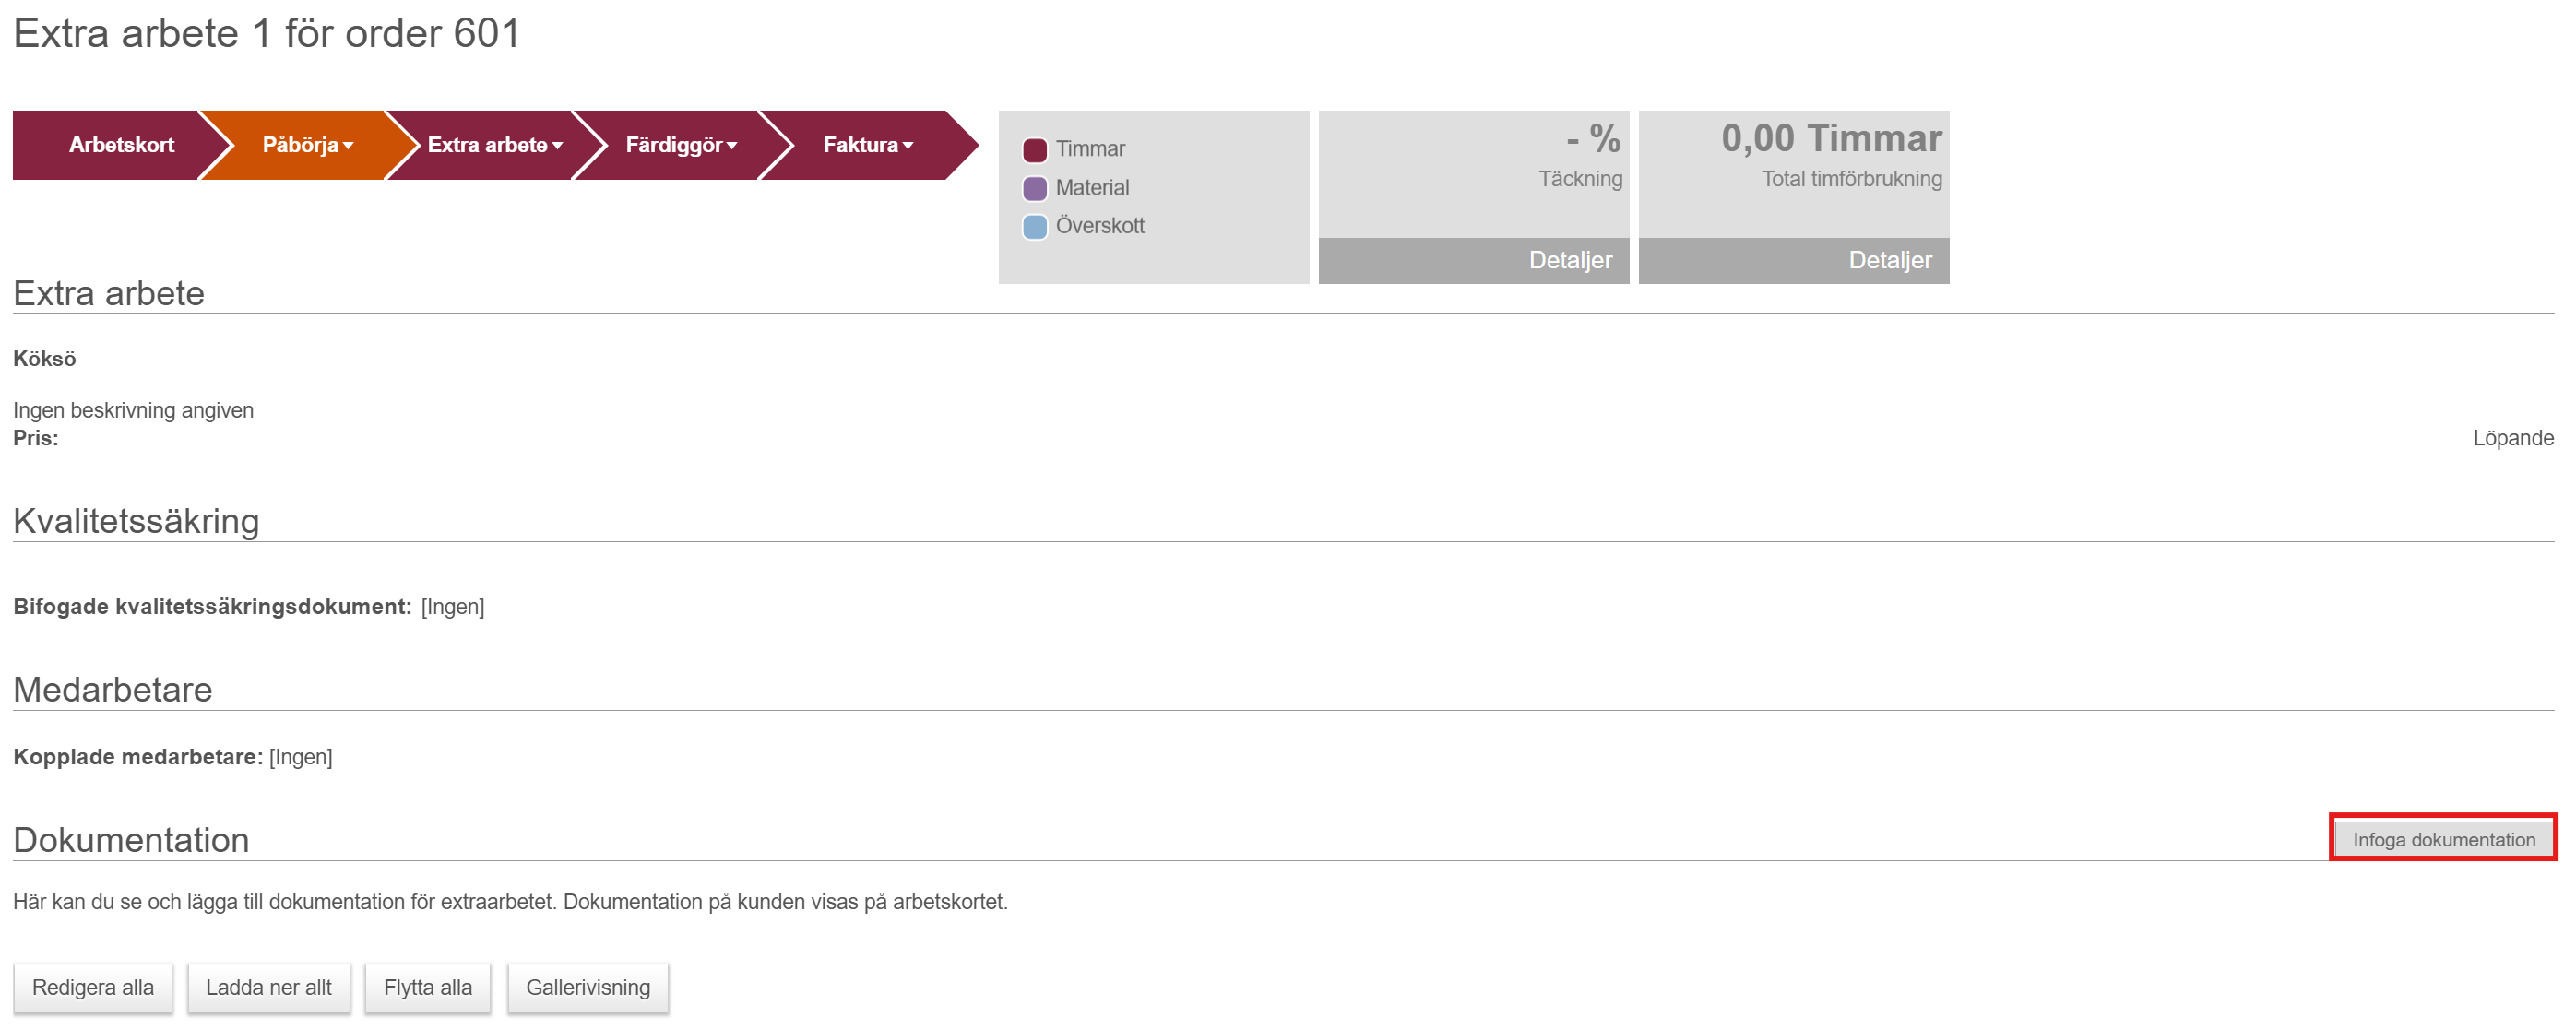Click the Timmar legend color swatch
This screenshot has width=2576, height=1029.
tap(1034, 150)
